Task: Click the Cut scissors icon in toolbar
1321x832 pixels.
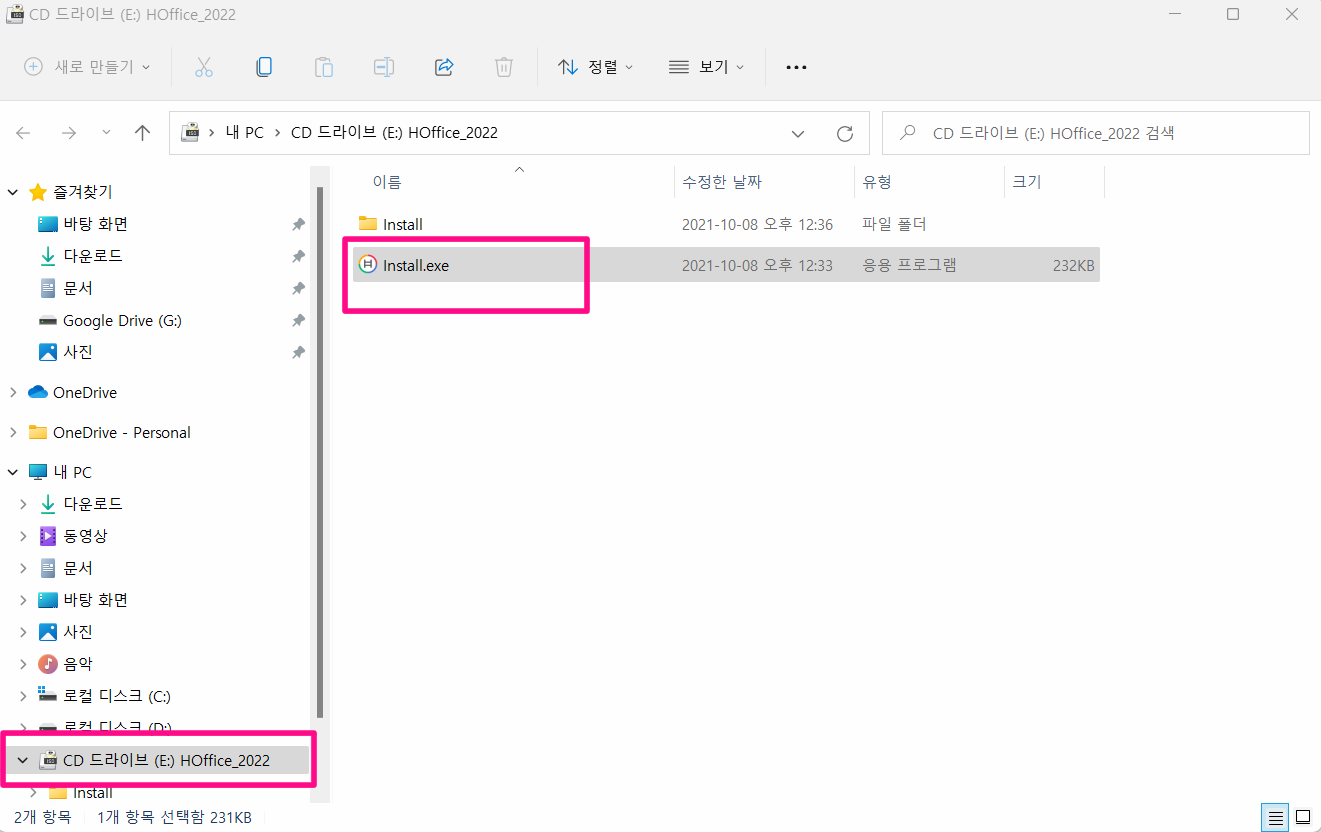Action: tap(204, 67)
